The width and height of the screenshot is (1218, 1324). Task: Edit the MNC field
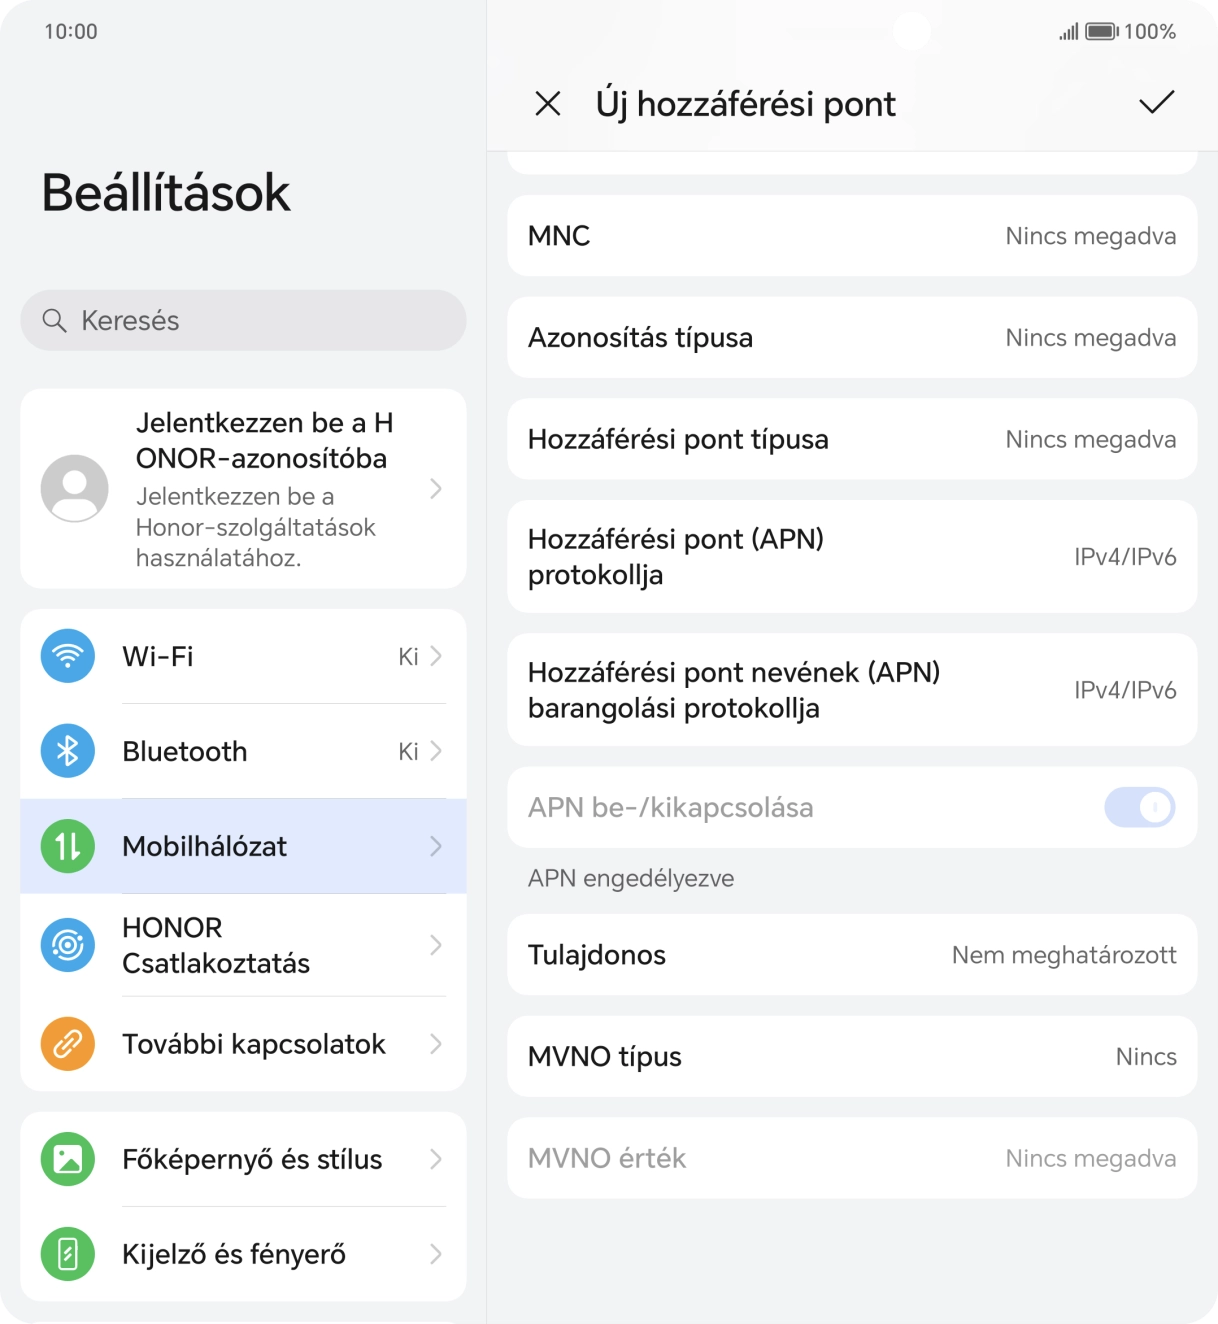tap(852, 236)
